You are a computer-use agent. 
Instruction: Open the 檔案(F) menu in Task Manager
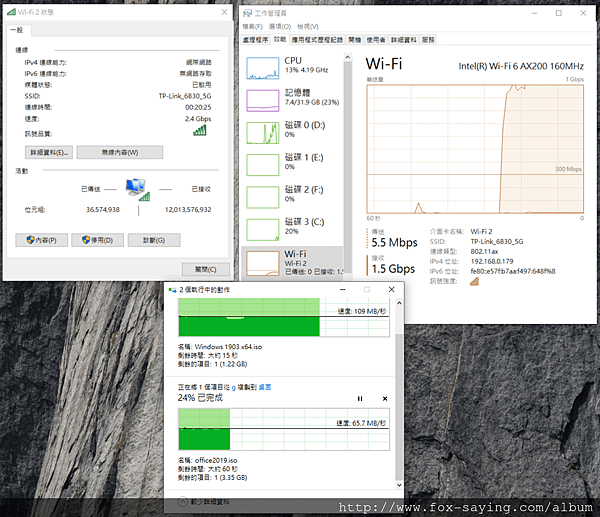pyautogui.click(x=253, y=26)
